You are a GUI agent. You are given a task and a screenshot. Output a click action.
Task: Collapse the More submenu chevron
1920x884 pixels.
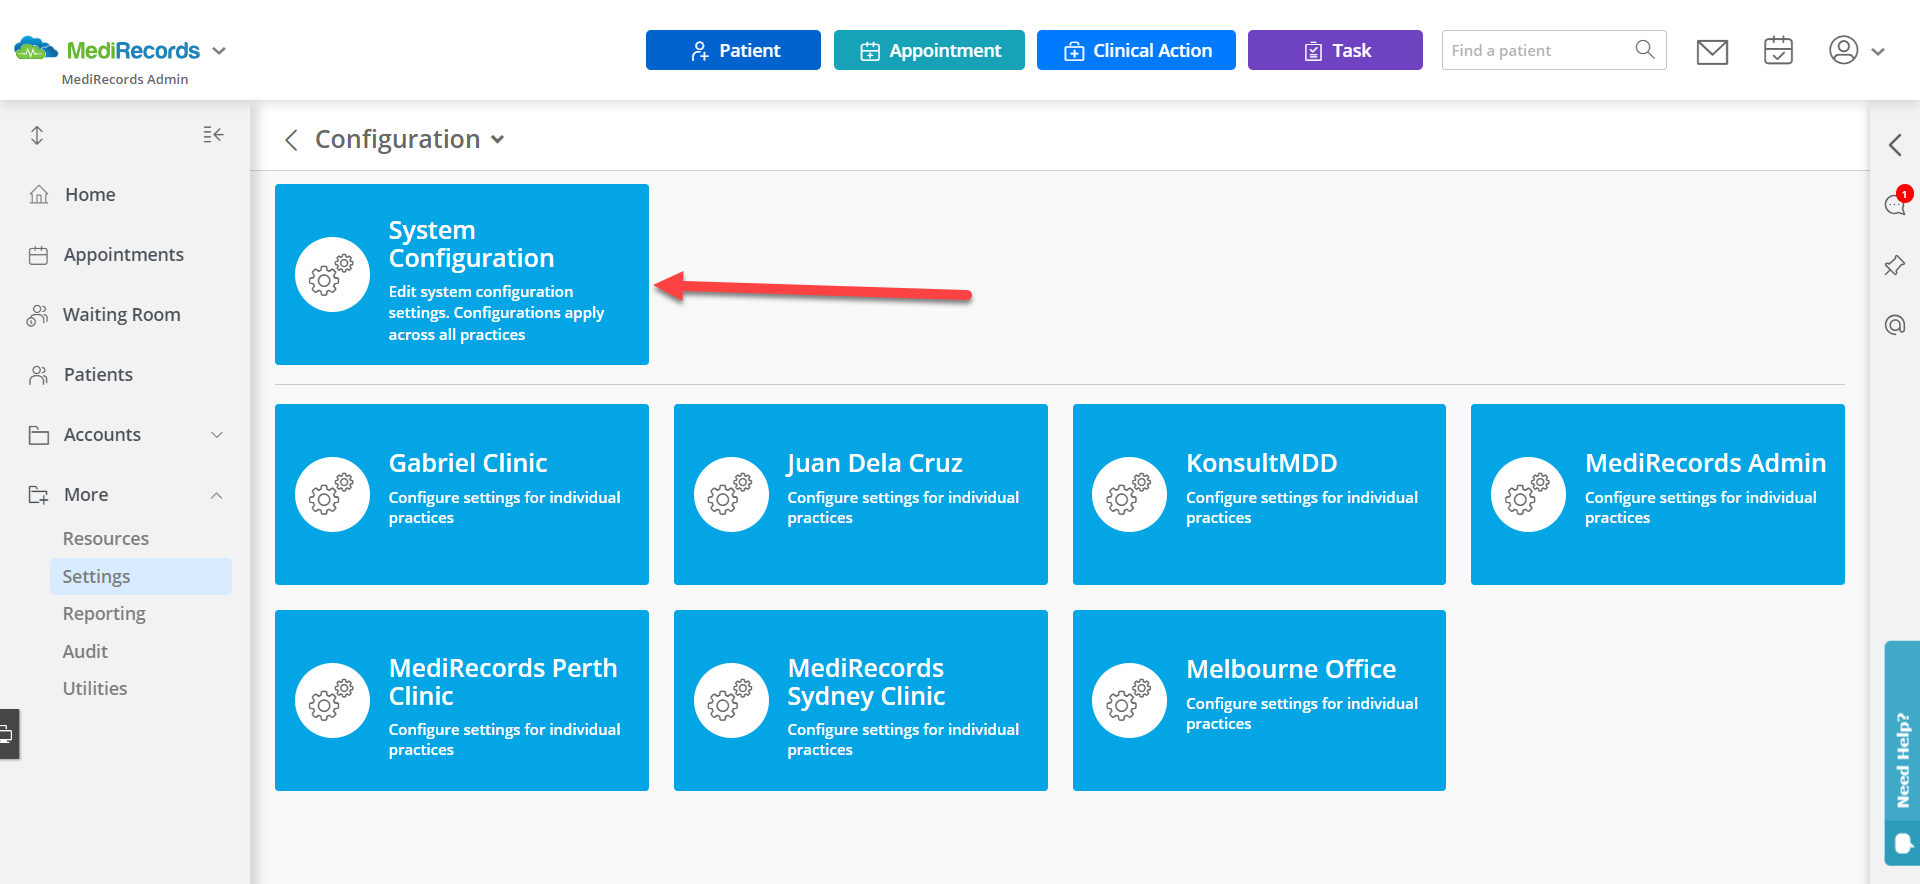pyautogui.click(x=217, y=495)
